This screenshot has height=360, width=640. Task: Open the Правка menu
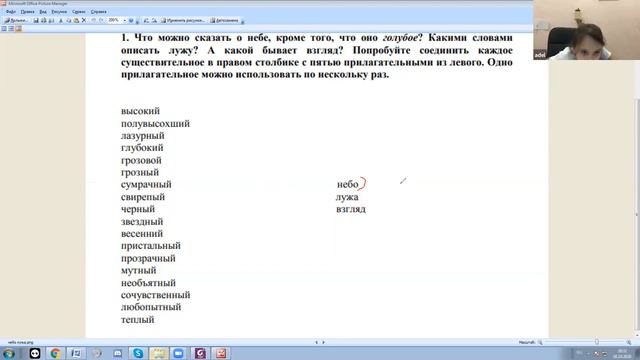point(28,12)
